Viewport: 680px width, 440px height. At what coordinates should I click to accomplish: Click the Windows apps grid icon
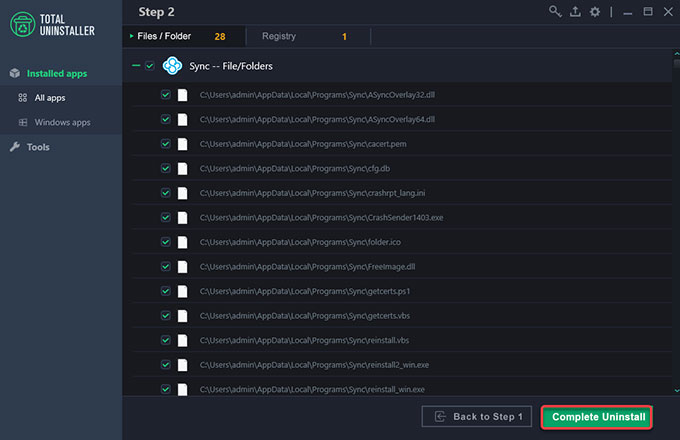click(23, 122)
